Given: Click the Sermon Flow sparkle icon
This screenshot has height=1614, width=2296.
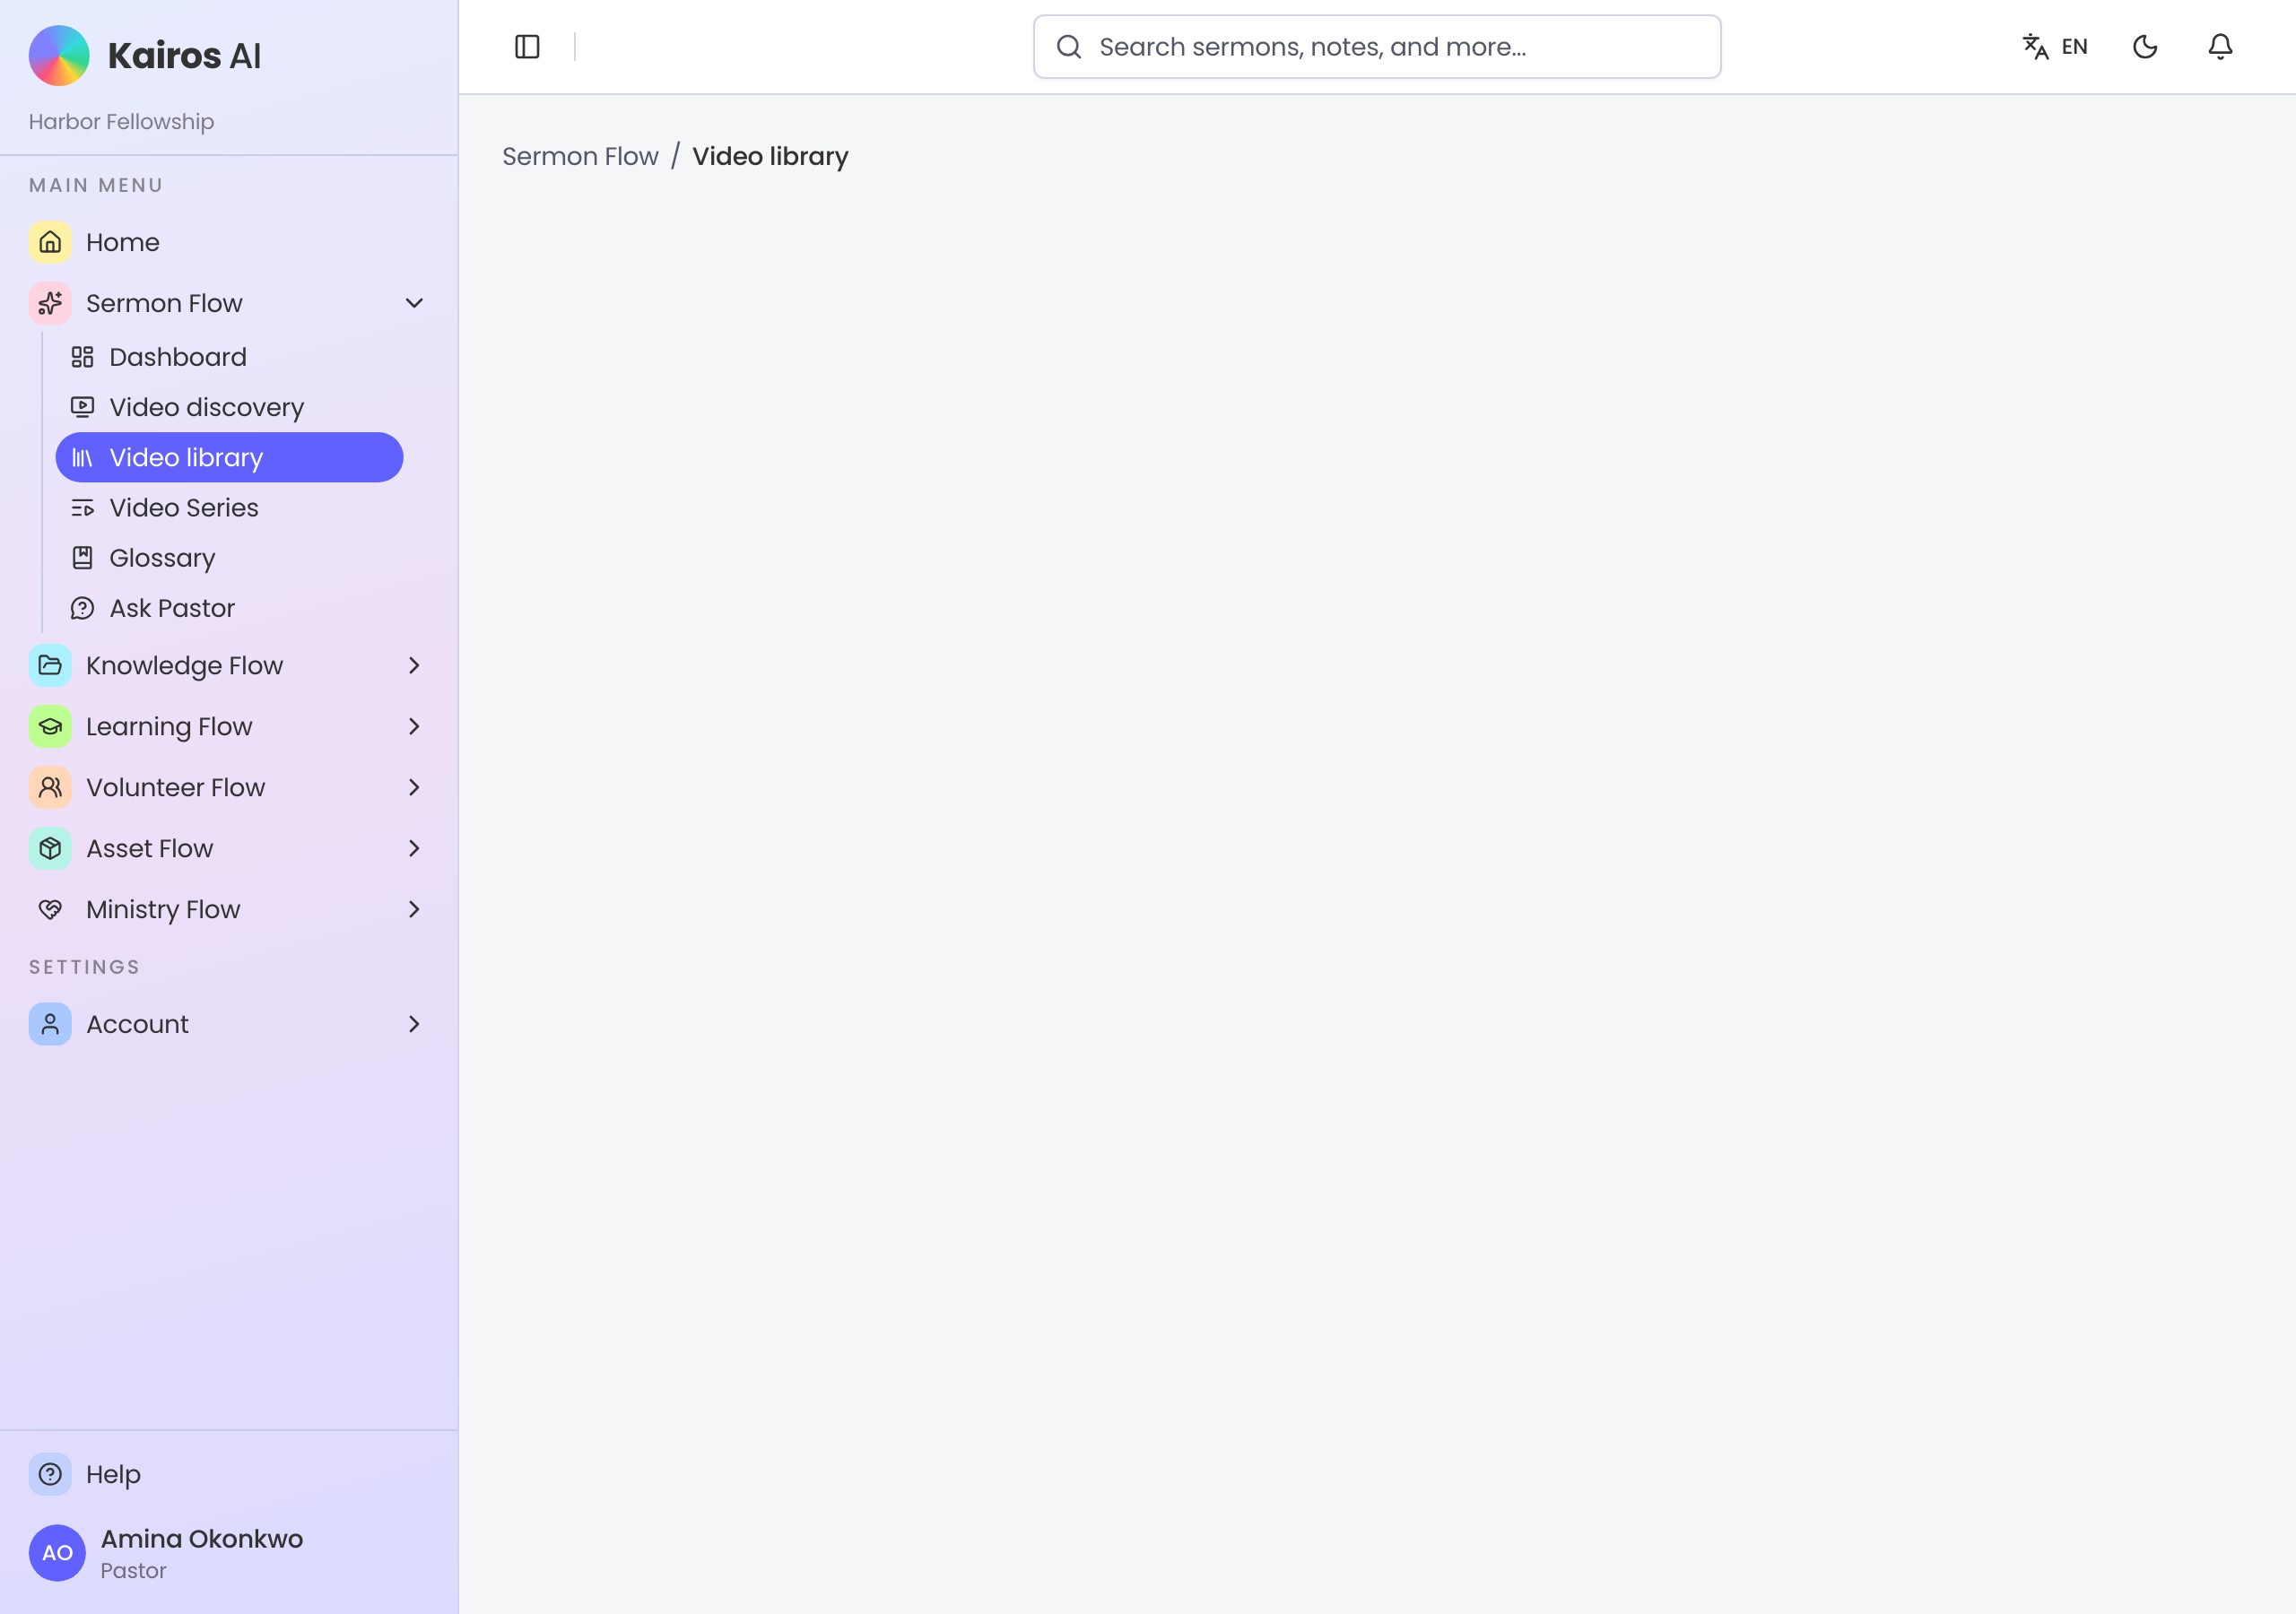Looking at the screenshot, I should pos(50,304).
